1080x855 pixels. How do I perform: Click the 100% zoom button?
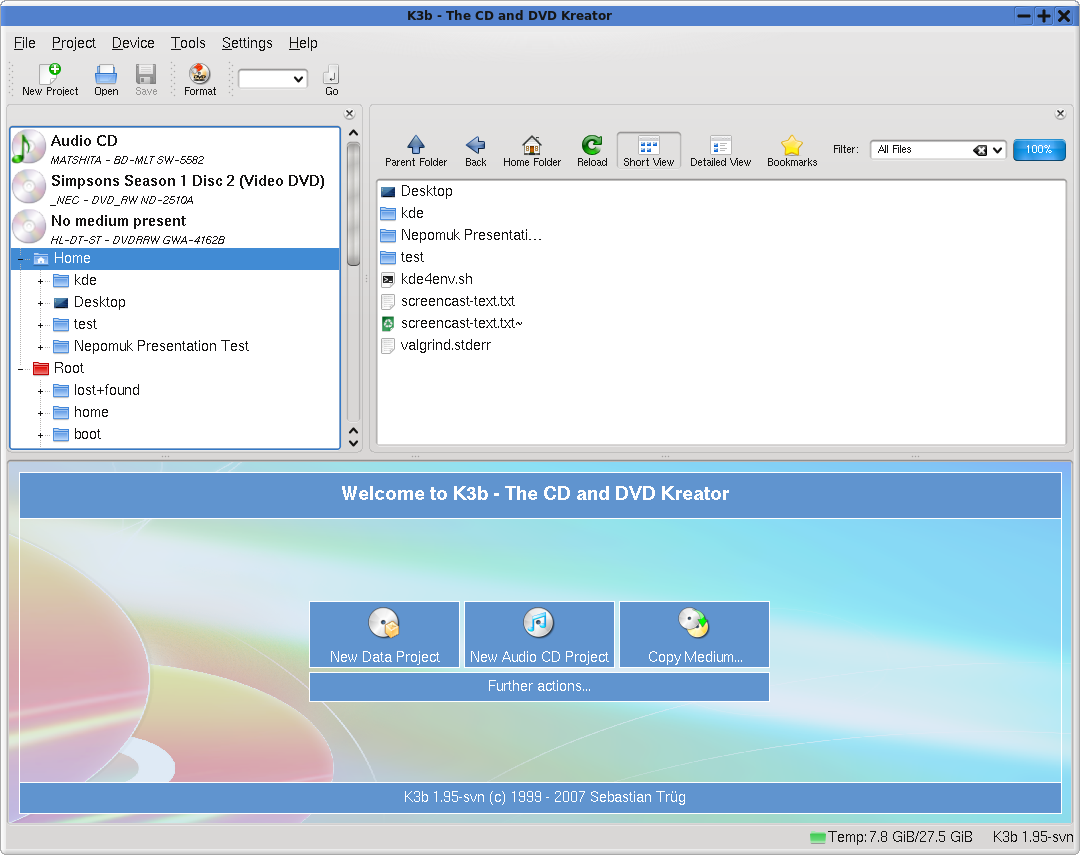point(1039,150)
